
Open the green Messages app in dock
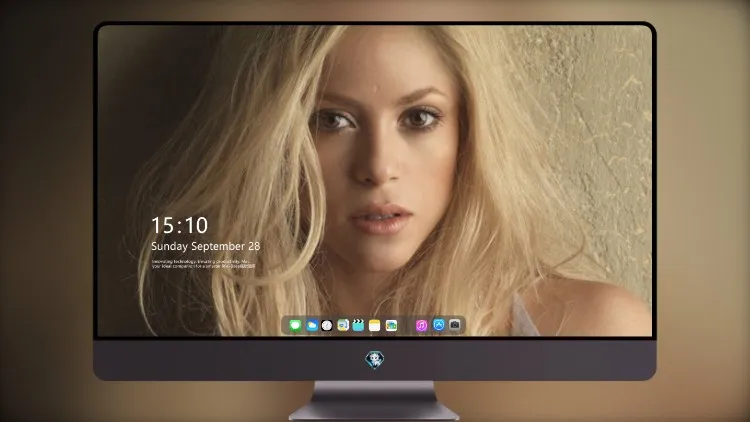(x=295, y=325)
